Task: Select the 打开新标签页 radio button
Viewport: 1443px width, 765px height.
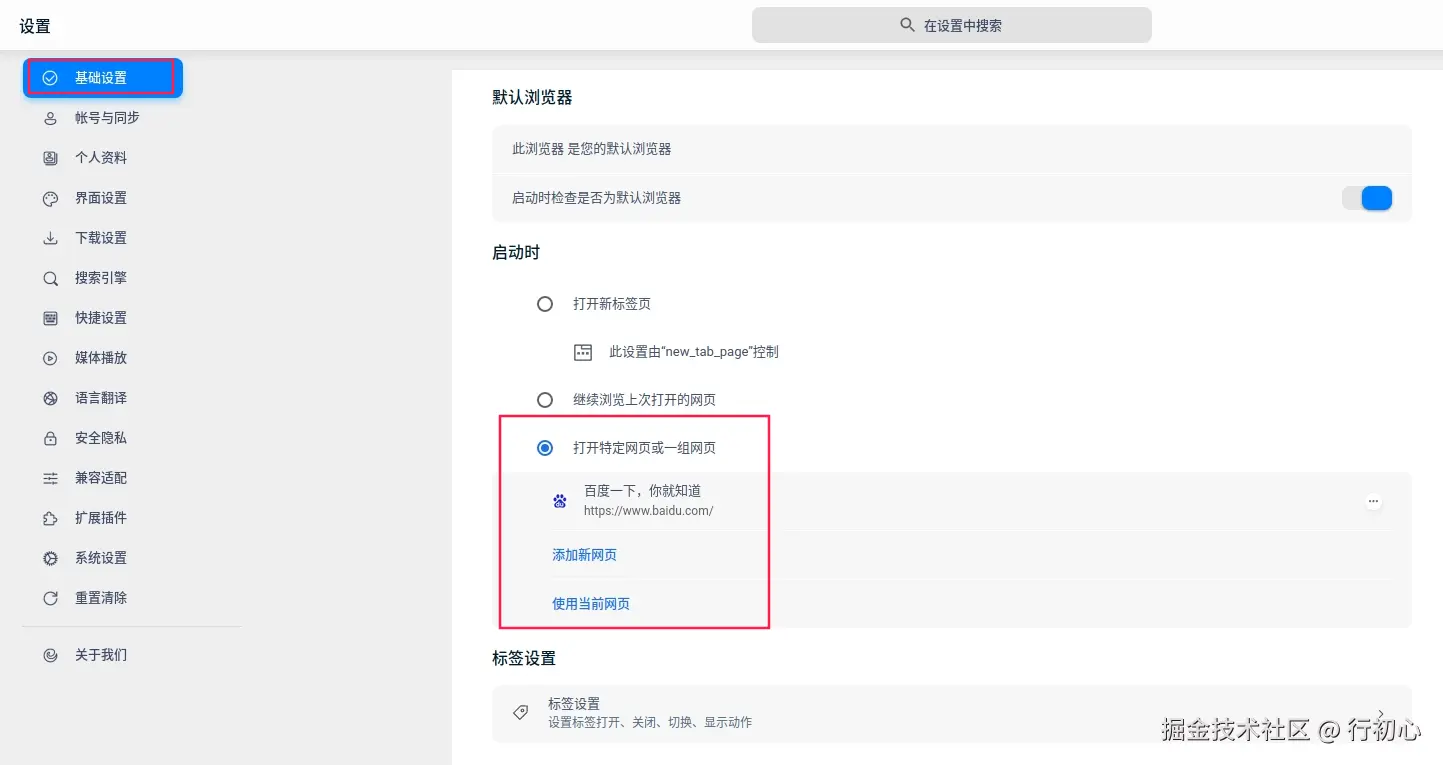Action: (544, 303)
